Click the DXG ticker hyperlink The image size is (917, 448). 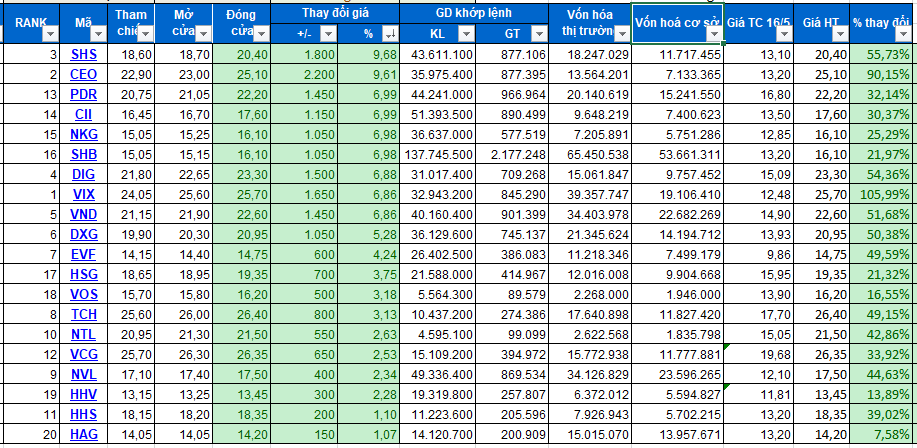pyautogui.click(x=84, y=235)
